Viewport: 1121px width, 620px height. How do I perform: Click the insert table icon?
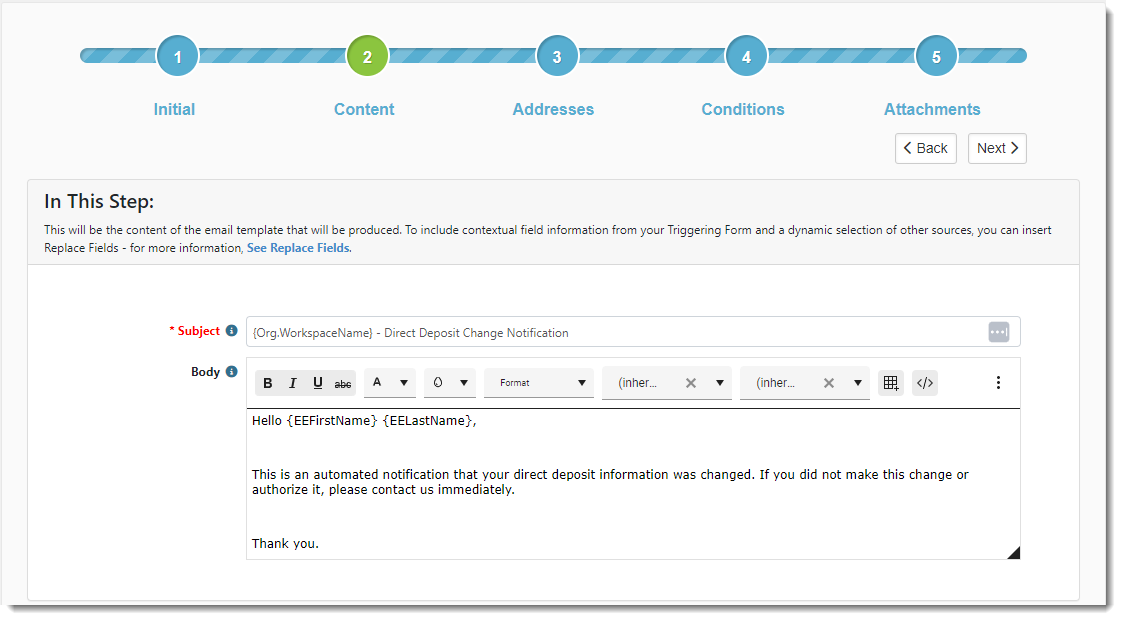point(891,383)
